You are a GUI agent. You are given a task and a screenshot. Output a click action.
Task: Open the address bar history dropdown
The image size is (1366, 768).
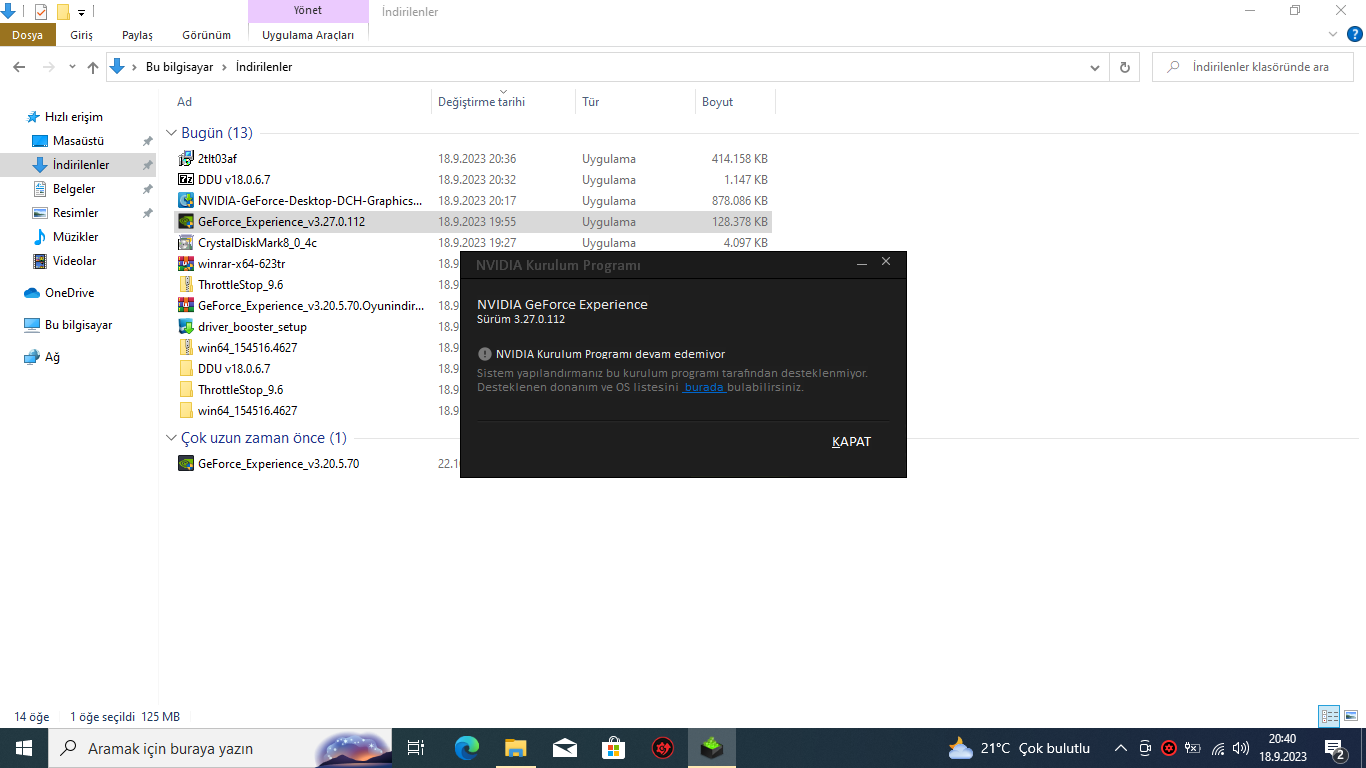point(1095,67)
